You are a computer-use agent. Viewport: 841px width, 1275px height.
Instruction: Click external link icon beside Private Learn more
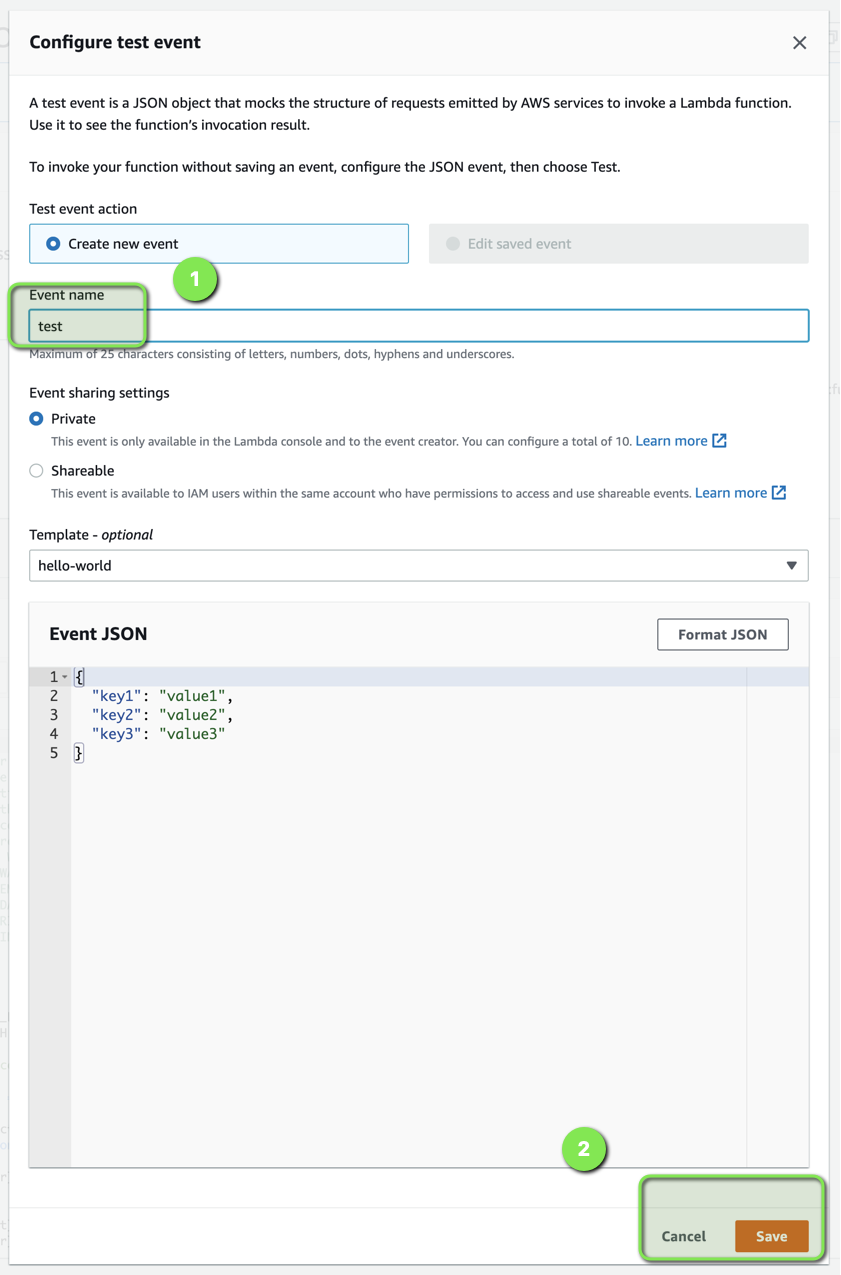(719, 441)
